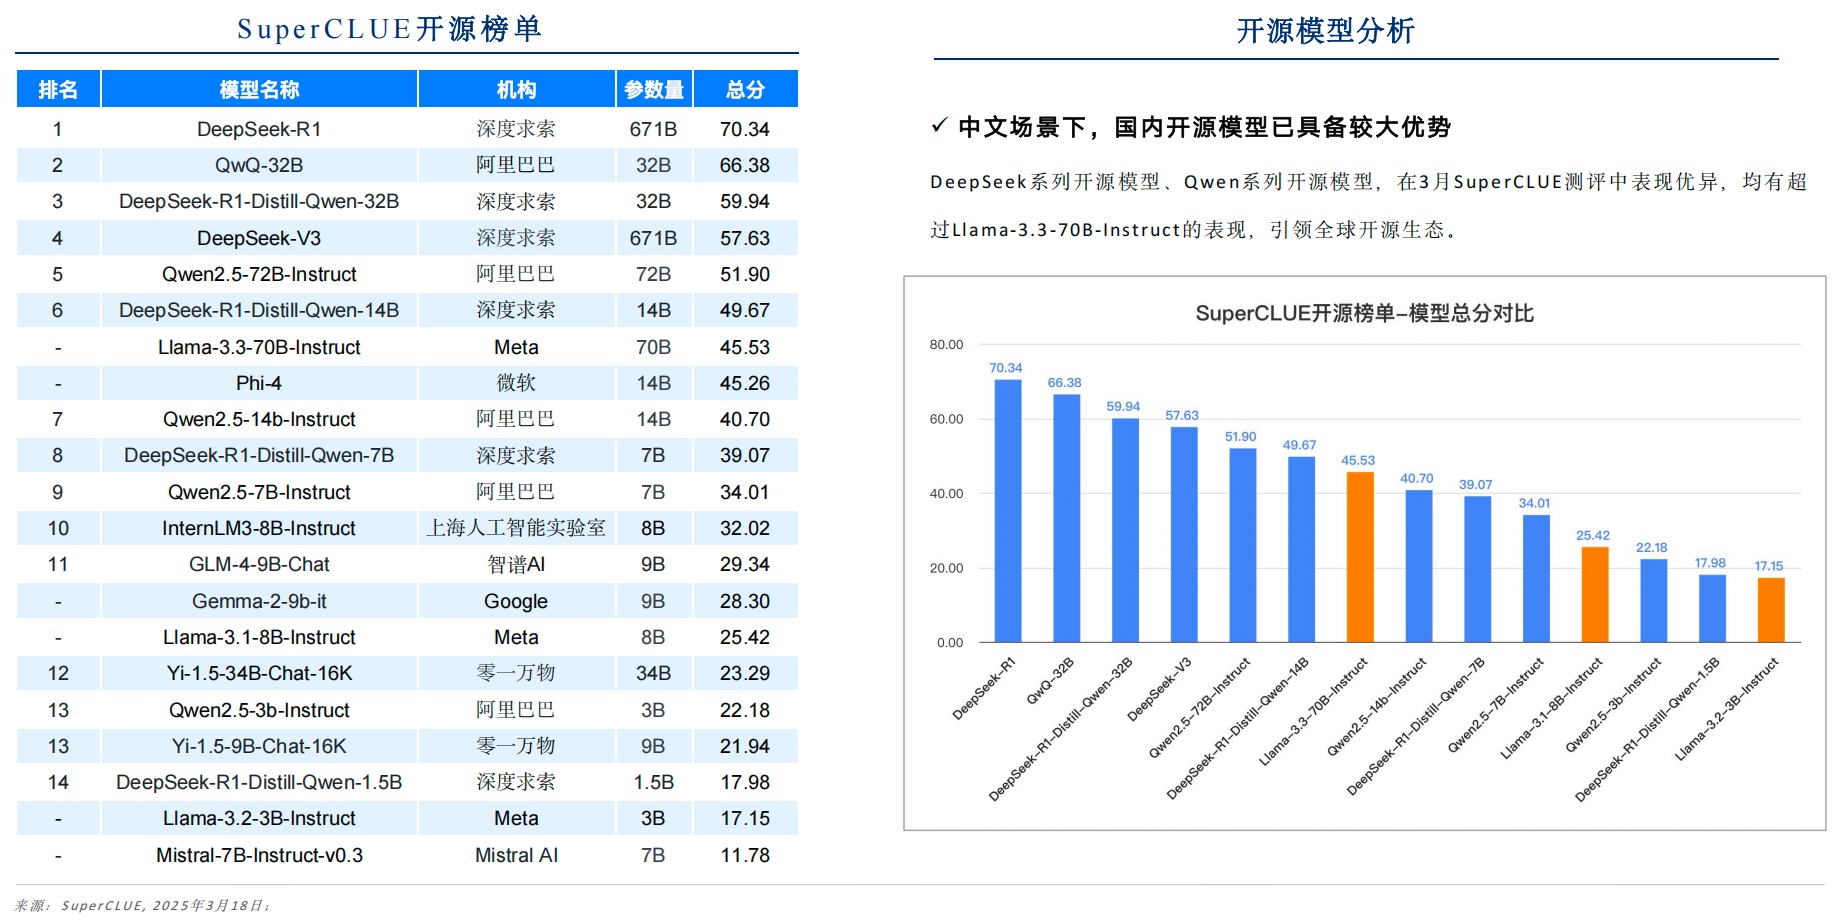Image resolution: width=1846 pixels, height=922 pixels.
Task: Click the orange bar labeled 17.15
Action: 1771,610
